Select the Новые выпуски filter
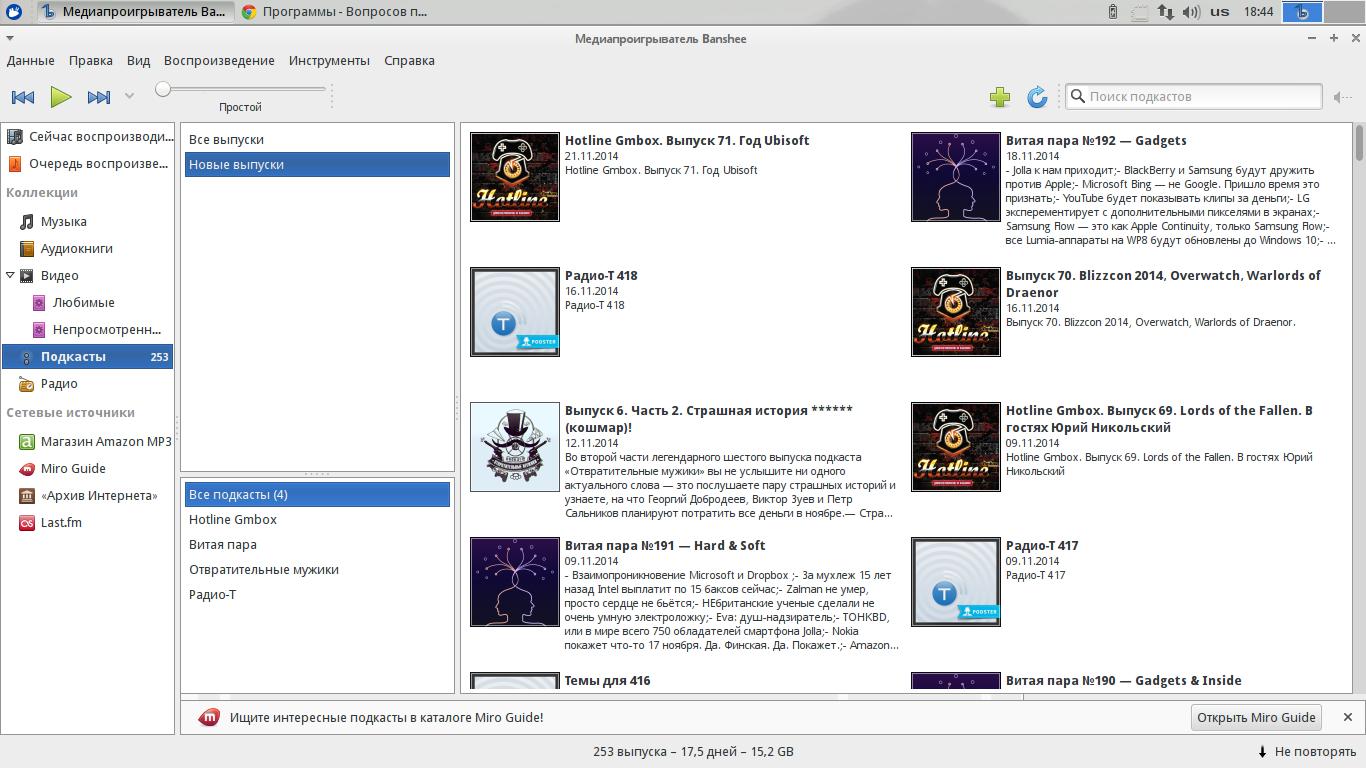 tap(317, 165)
